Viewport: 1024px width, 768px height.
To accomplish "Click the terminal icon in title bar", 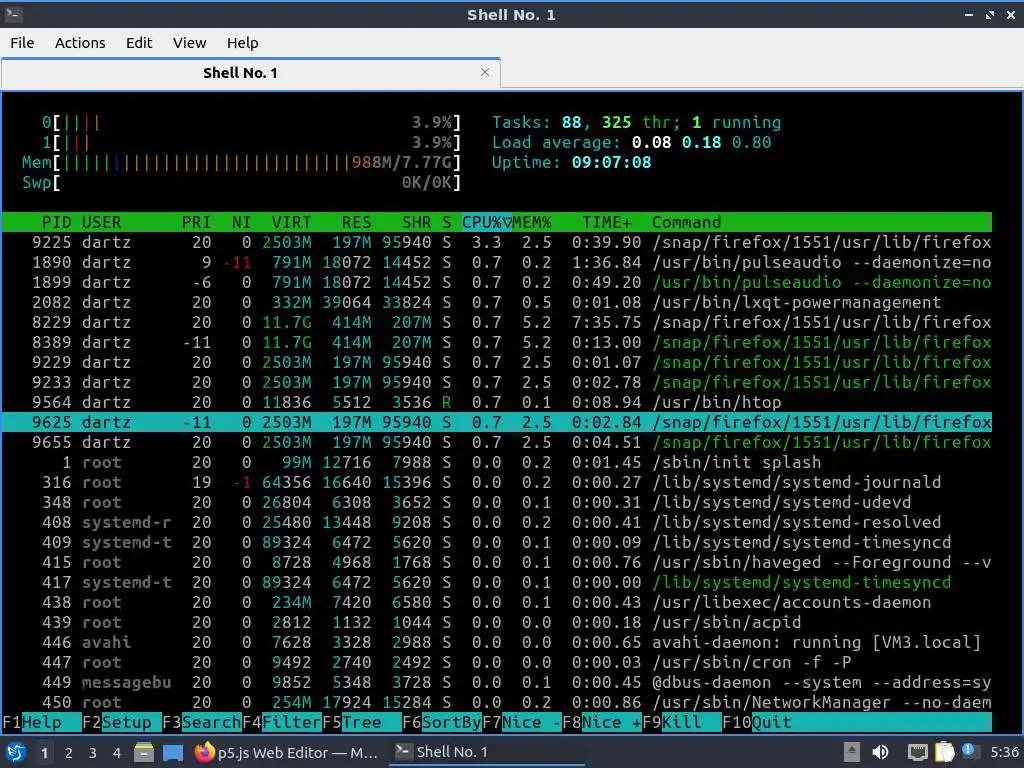I will 13,14.
